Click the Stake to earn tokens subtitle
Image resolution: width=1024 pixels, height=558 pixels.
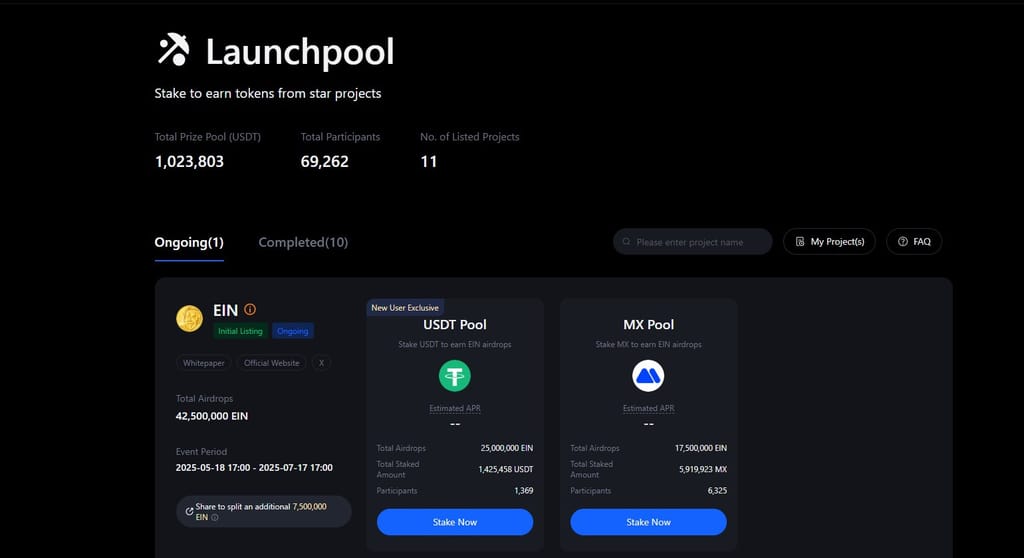[x=268, y=93]
